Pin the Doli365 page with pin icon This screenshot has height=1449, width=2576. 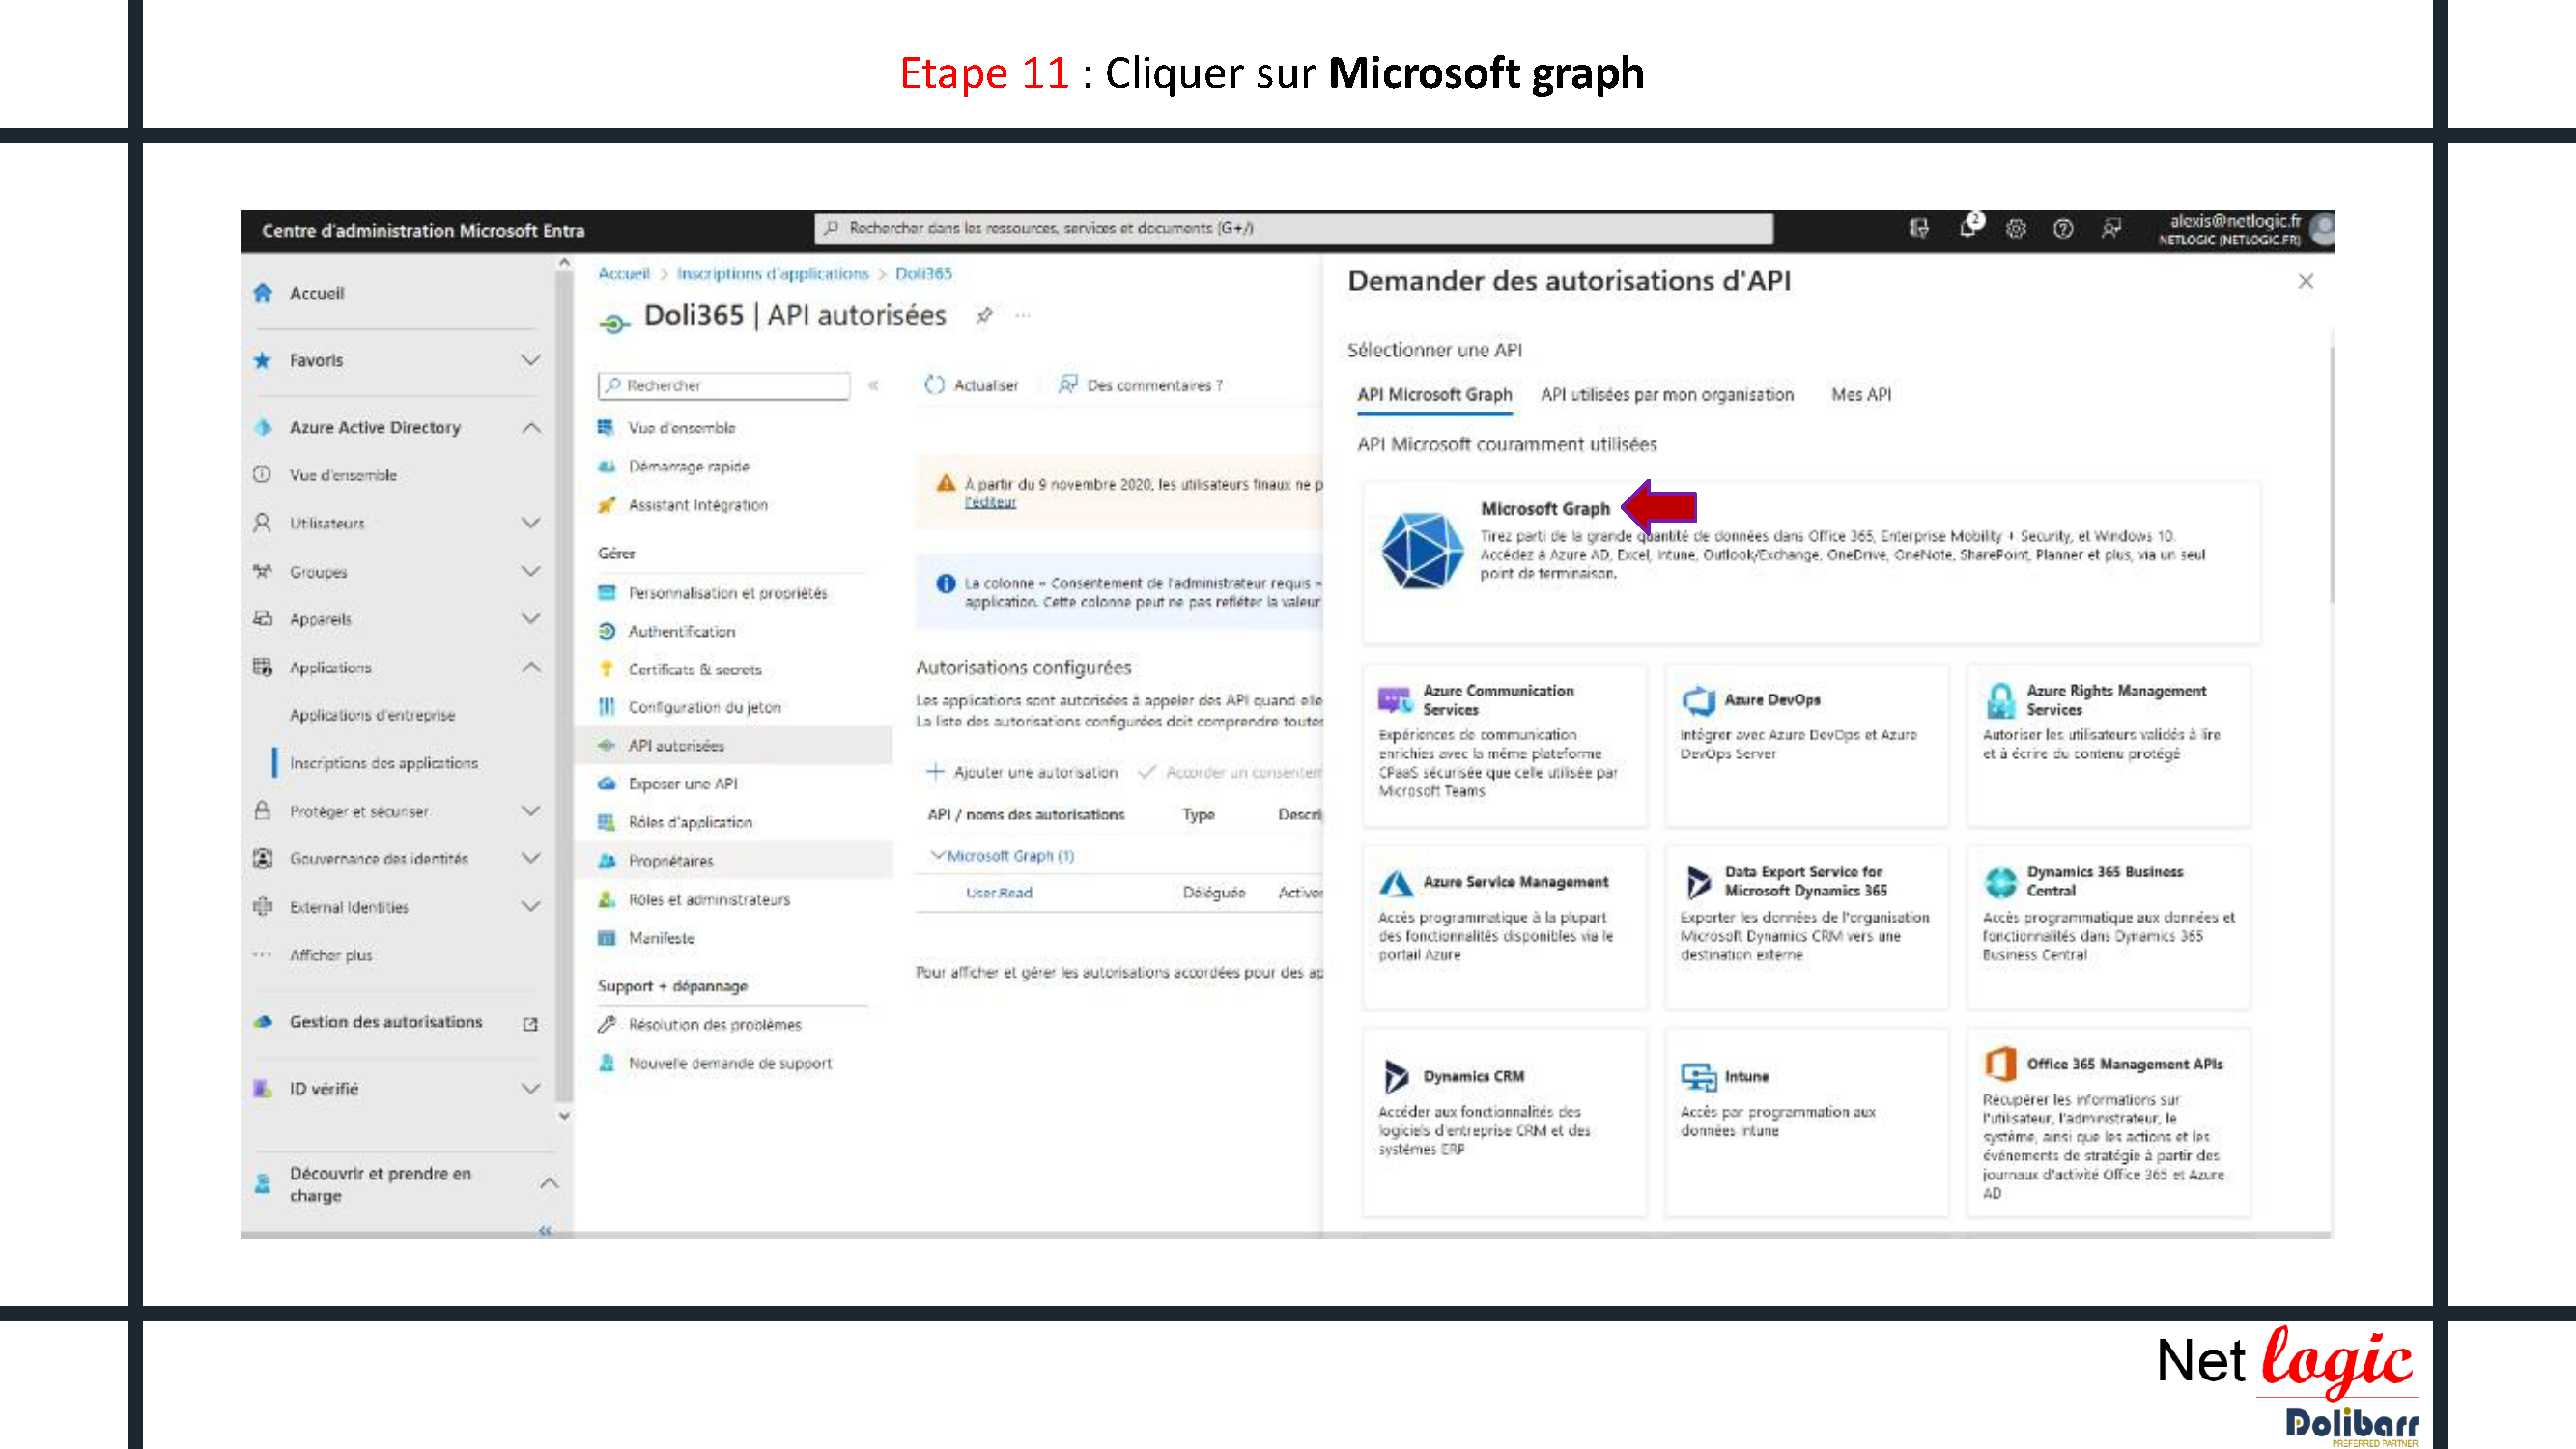click(x=984, y=316)
